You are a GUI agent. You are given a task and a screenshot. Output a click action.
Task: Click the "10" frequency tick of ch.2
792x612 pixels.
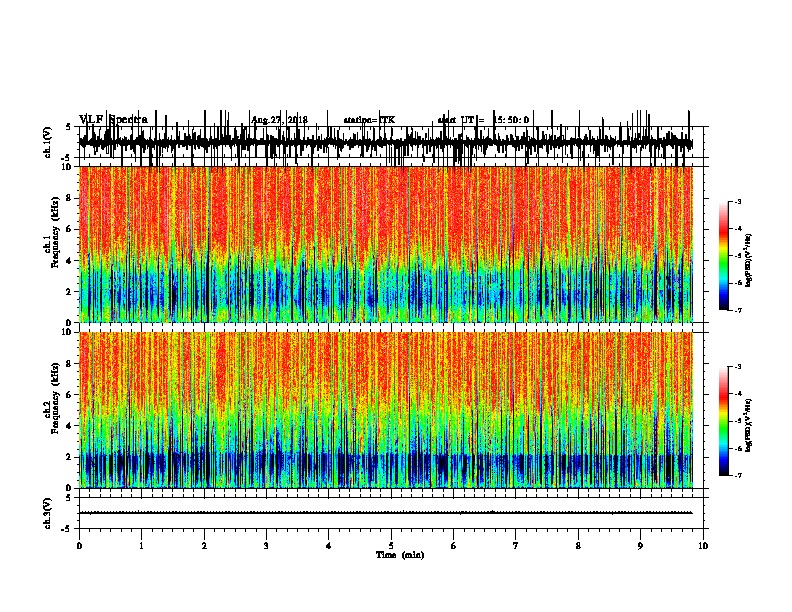[x=68, y=332]
